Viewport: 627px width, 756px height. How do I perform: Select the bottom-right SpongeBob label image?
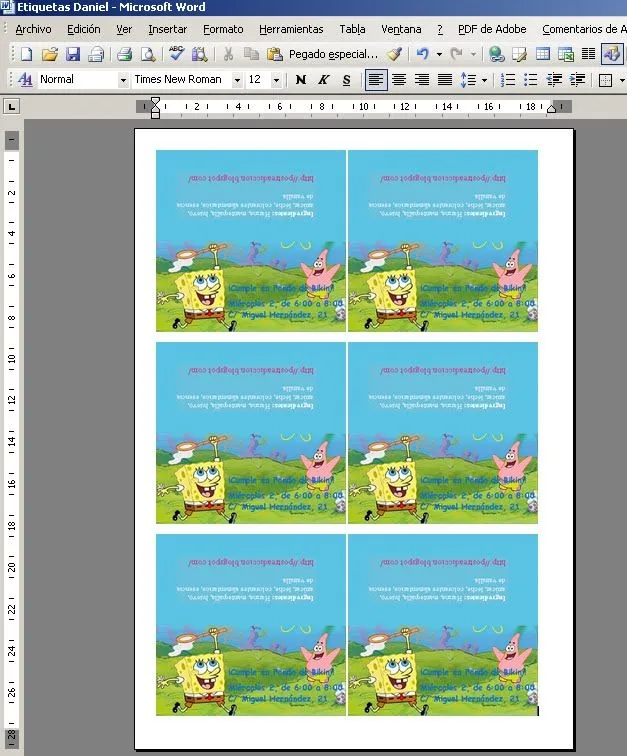[x=443, y=624]
